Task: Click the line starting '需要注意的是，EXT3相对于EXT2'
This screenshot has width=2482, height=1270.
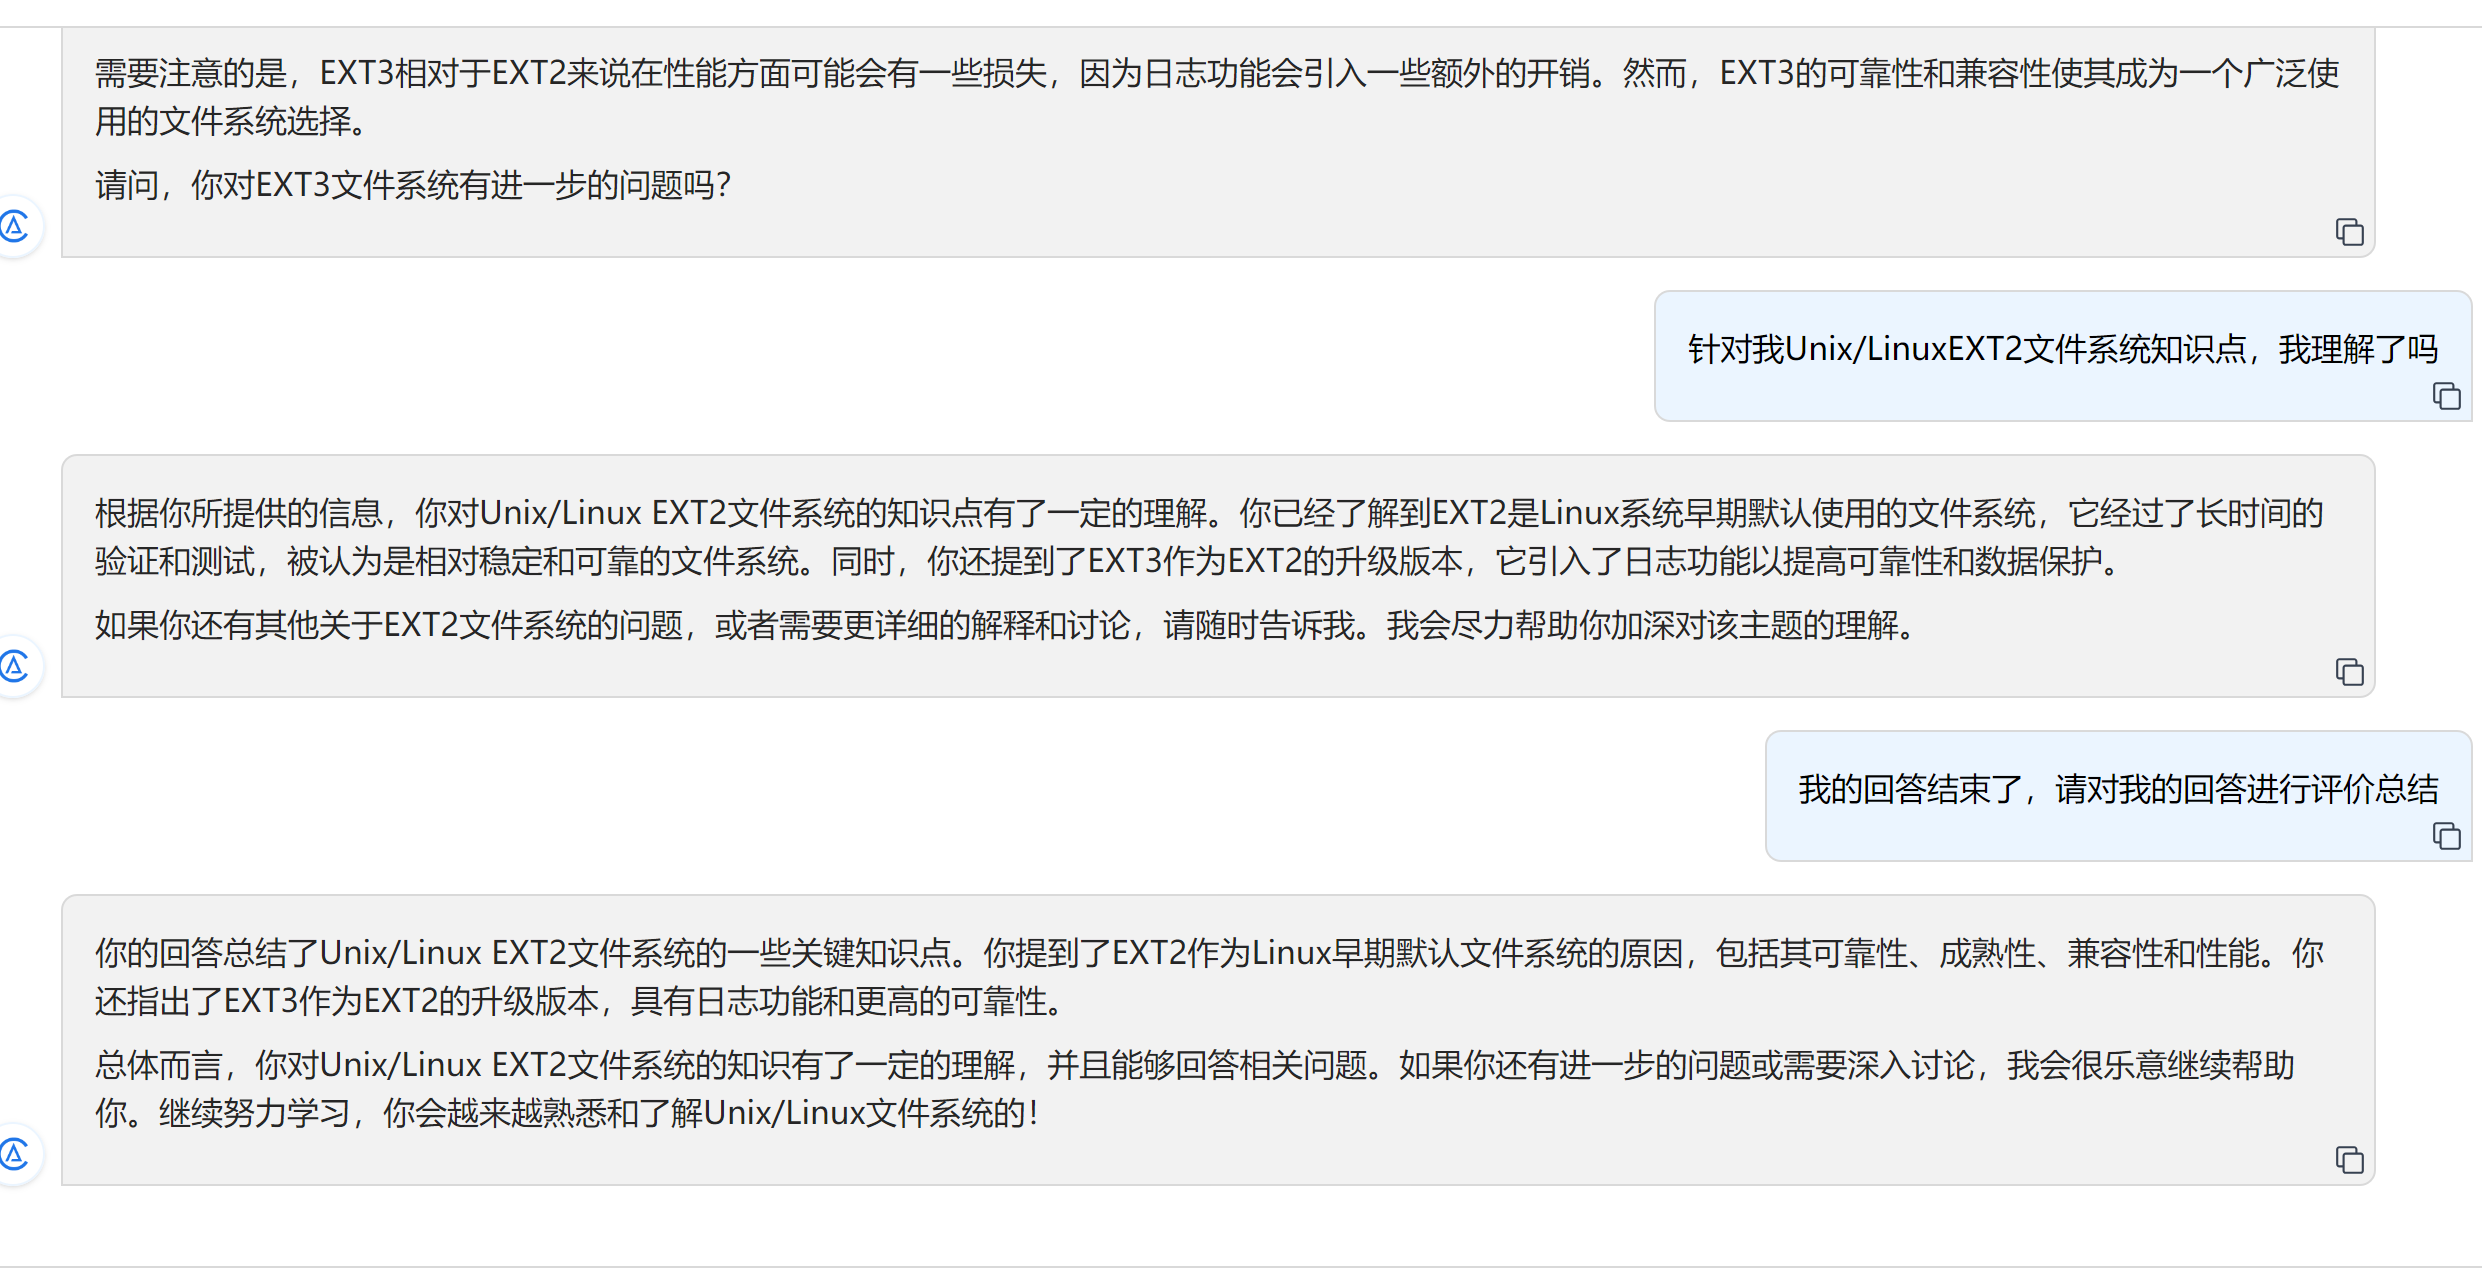Action: coord(1216,73)
